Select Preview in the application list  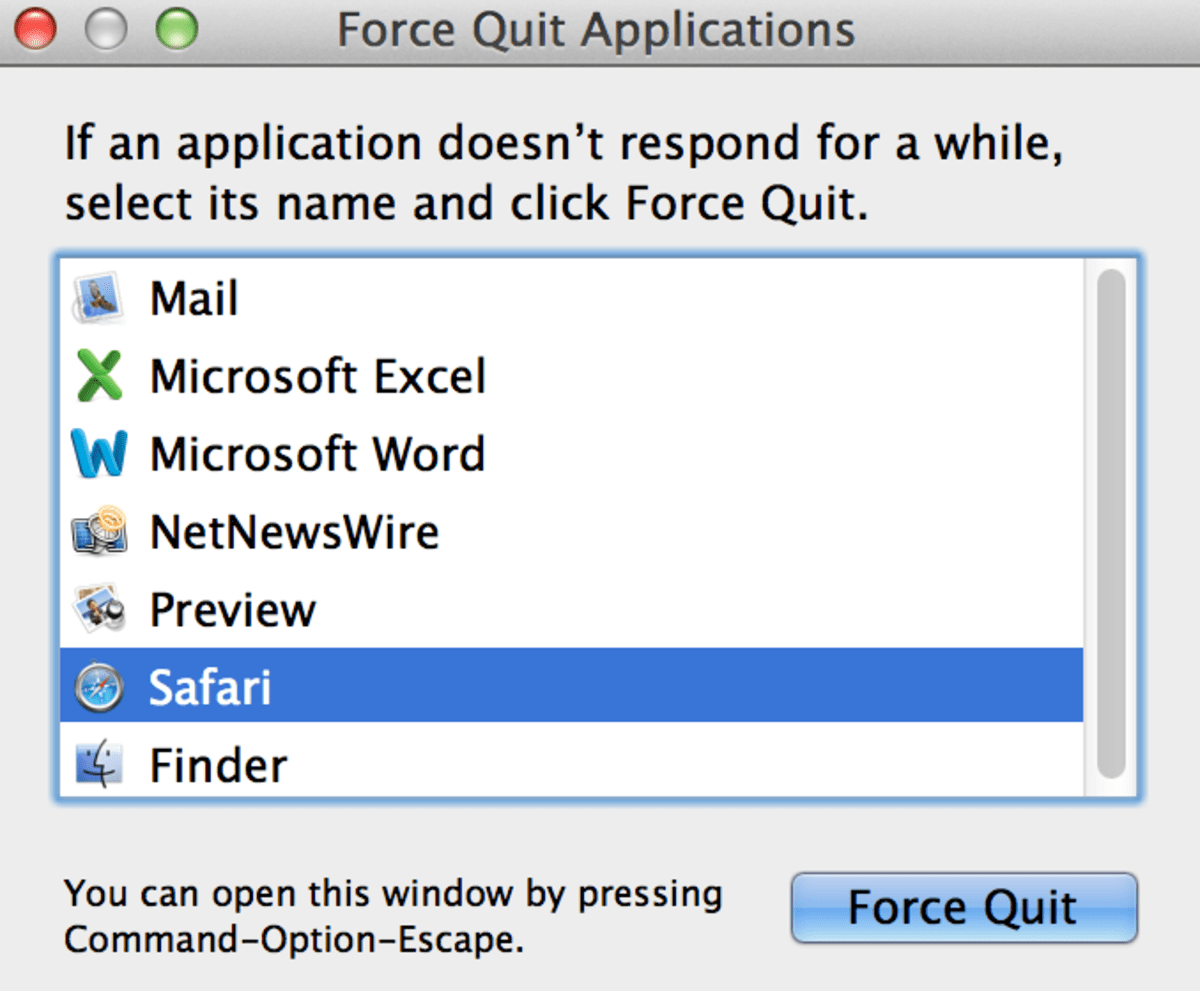[x=232, y=609]
